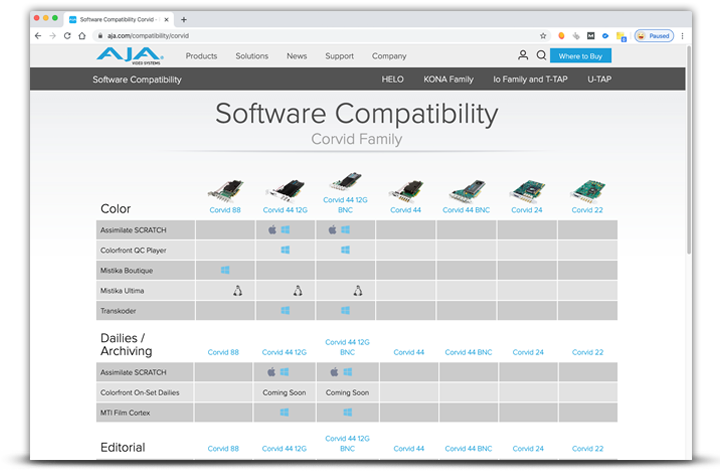The height and width of the screenshot is (475, 720).
Task: Click the search magnifier icon in the site header
Action: [x=541, y=56]
